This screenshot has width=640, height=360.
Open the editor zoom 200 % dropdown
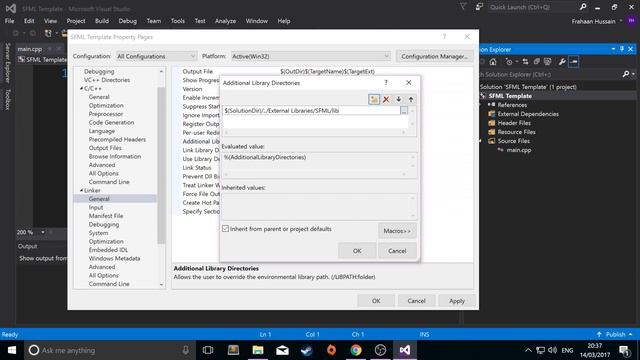click(42, 232)
